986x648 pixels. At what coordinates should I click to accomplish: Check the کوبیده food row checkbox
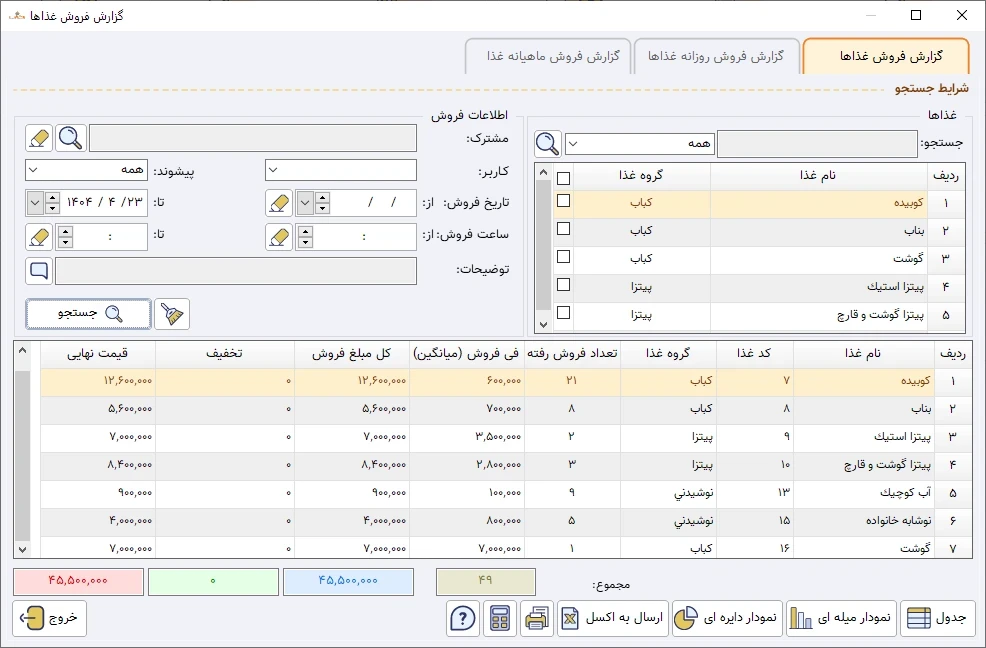point(563,200)
